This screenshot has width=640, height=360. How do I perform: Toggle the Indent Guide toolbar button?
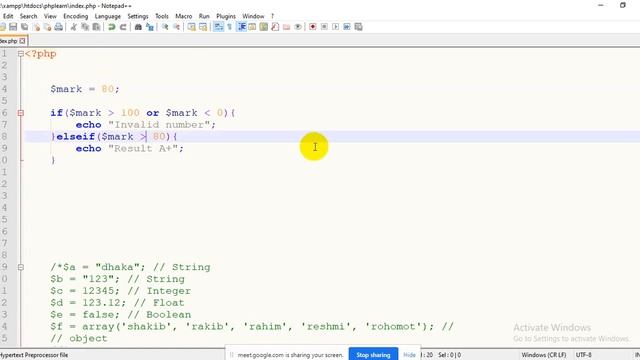click(x=241, y=27)
